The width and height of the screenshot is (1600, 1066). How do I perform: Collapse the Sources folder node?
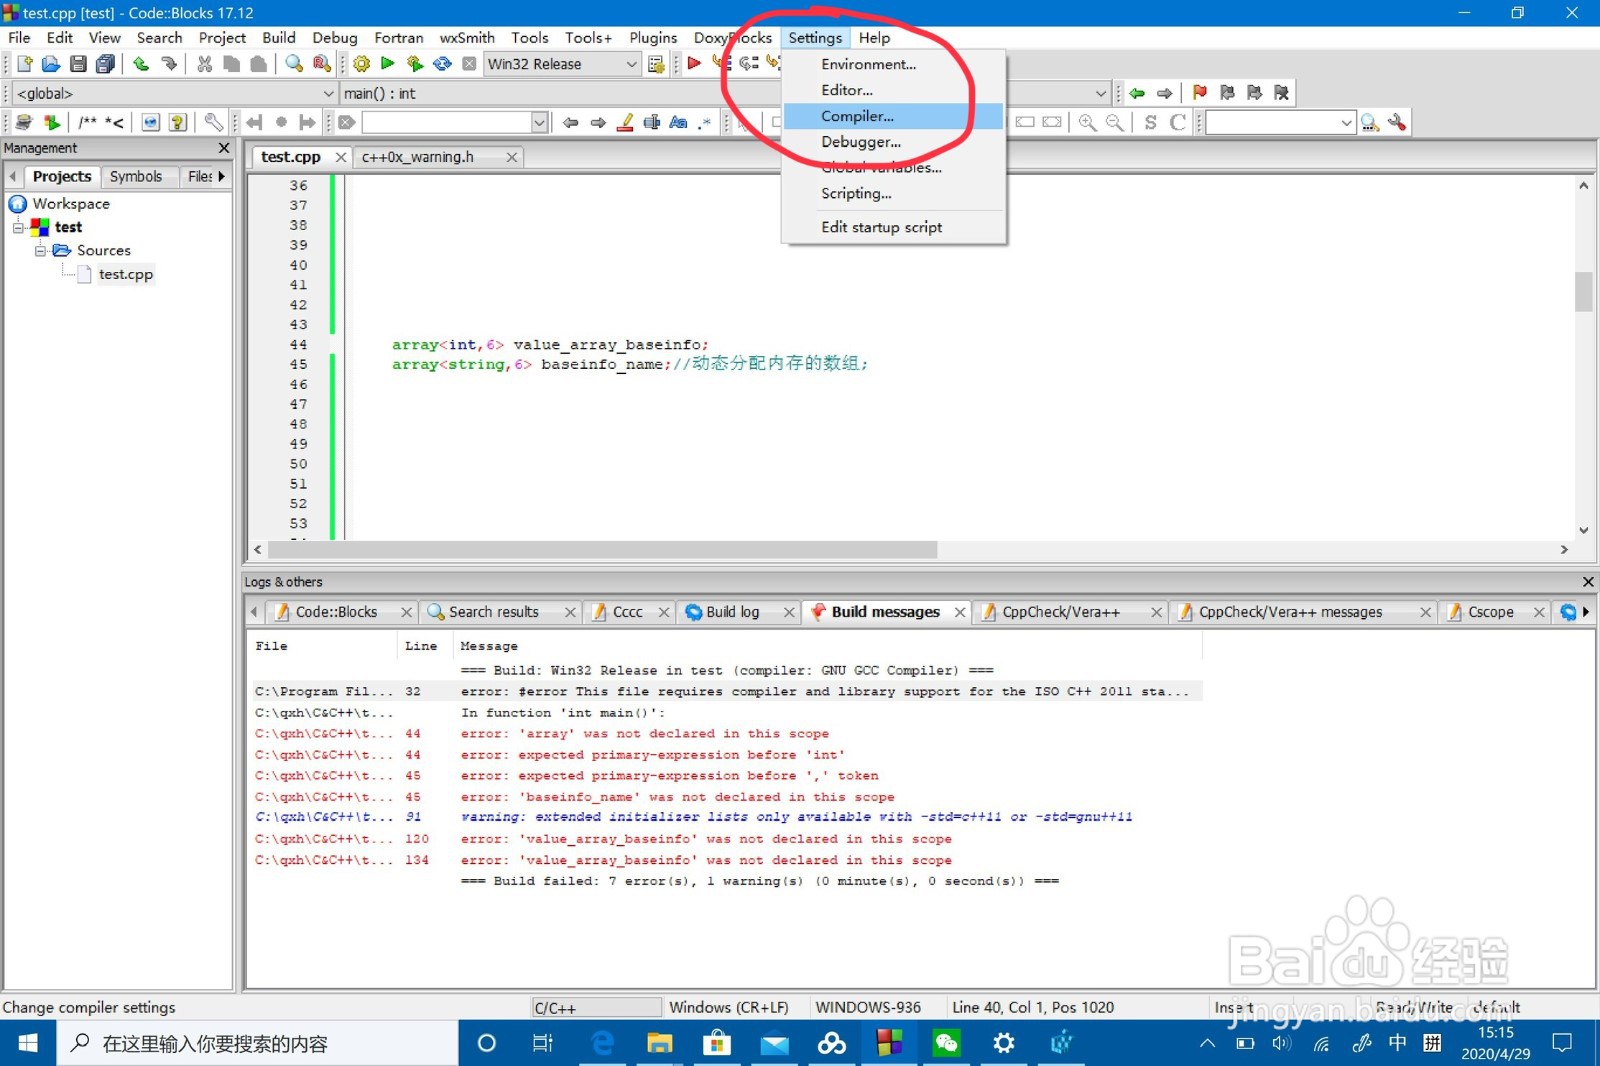[40, 251]
